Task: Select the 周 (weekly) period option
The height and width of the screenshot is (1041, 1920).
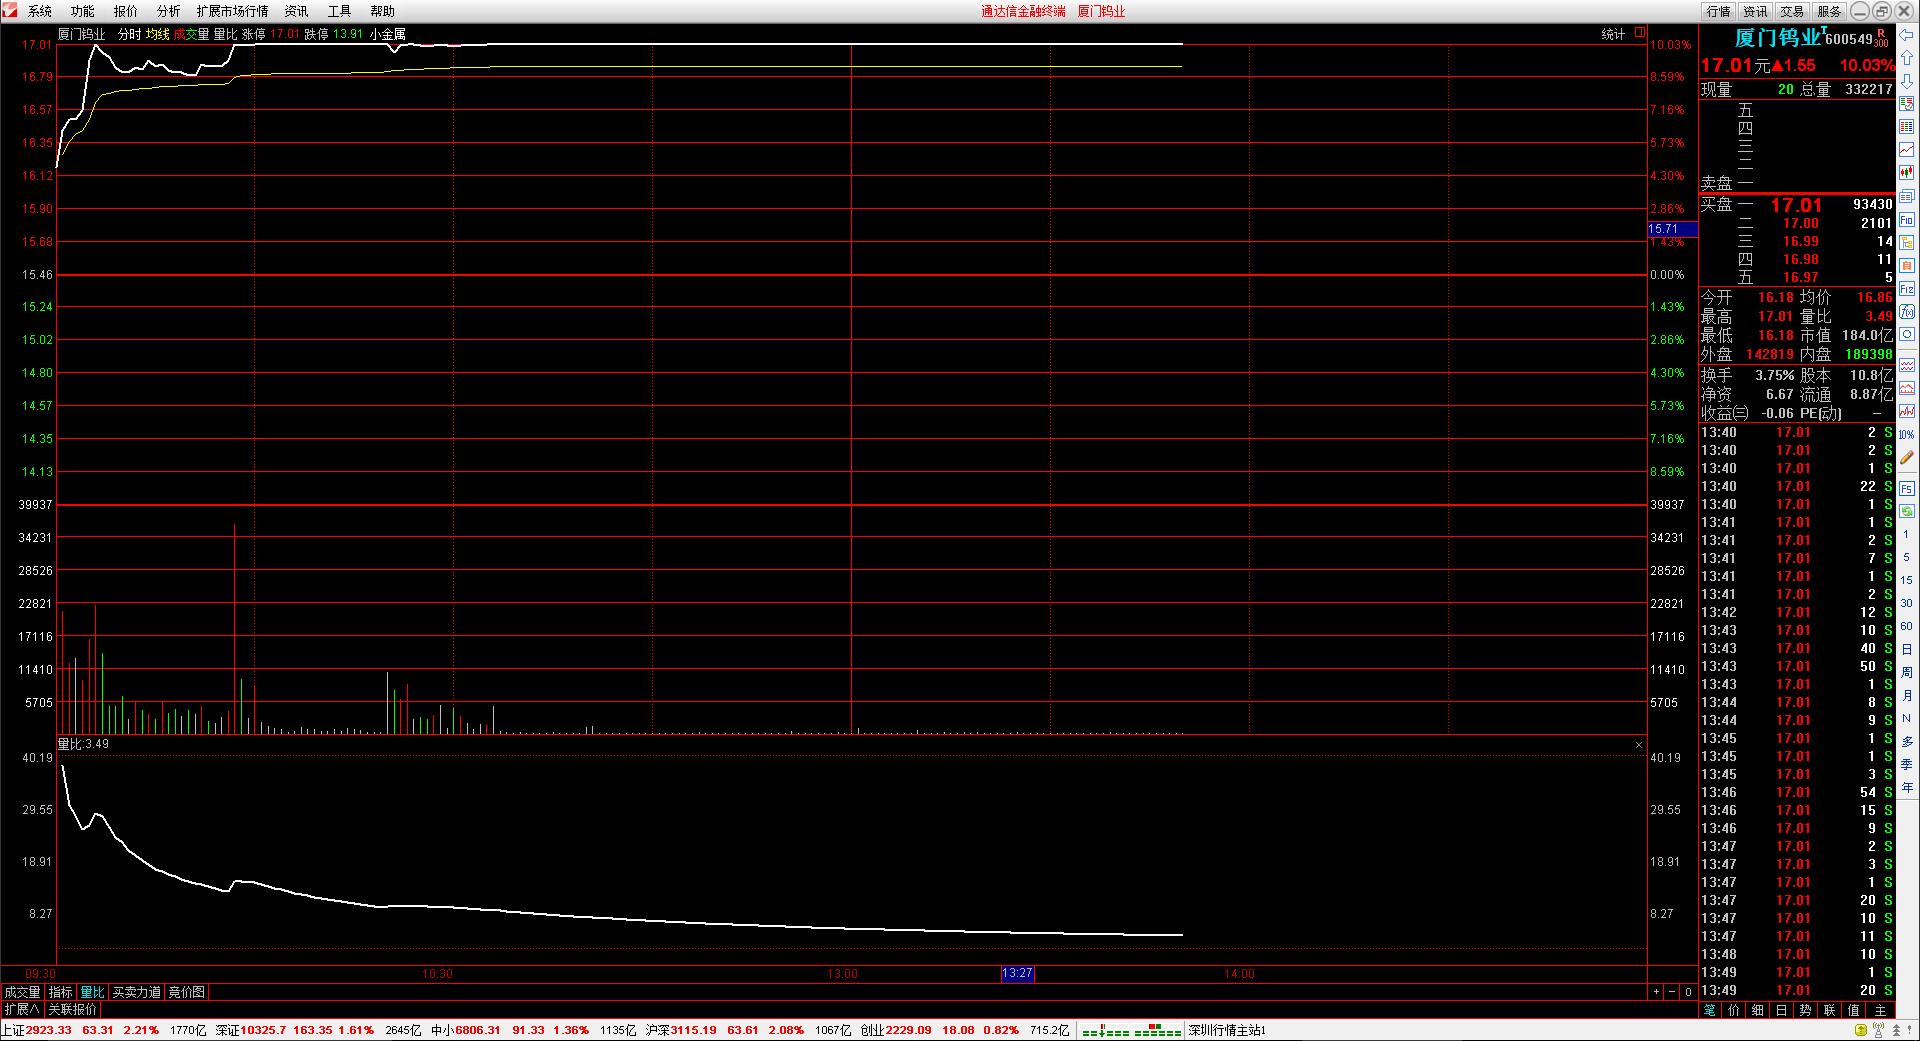Action: 1907,672
